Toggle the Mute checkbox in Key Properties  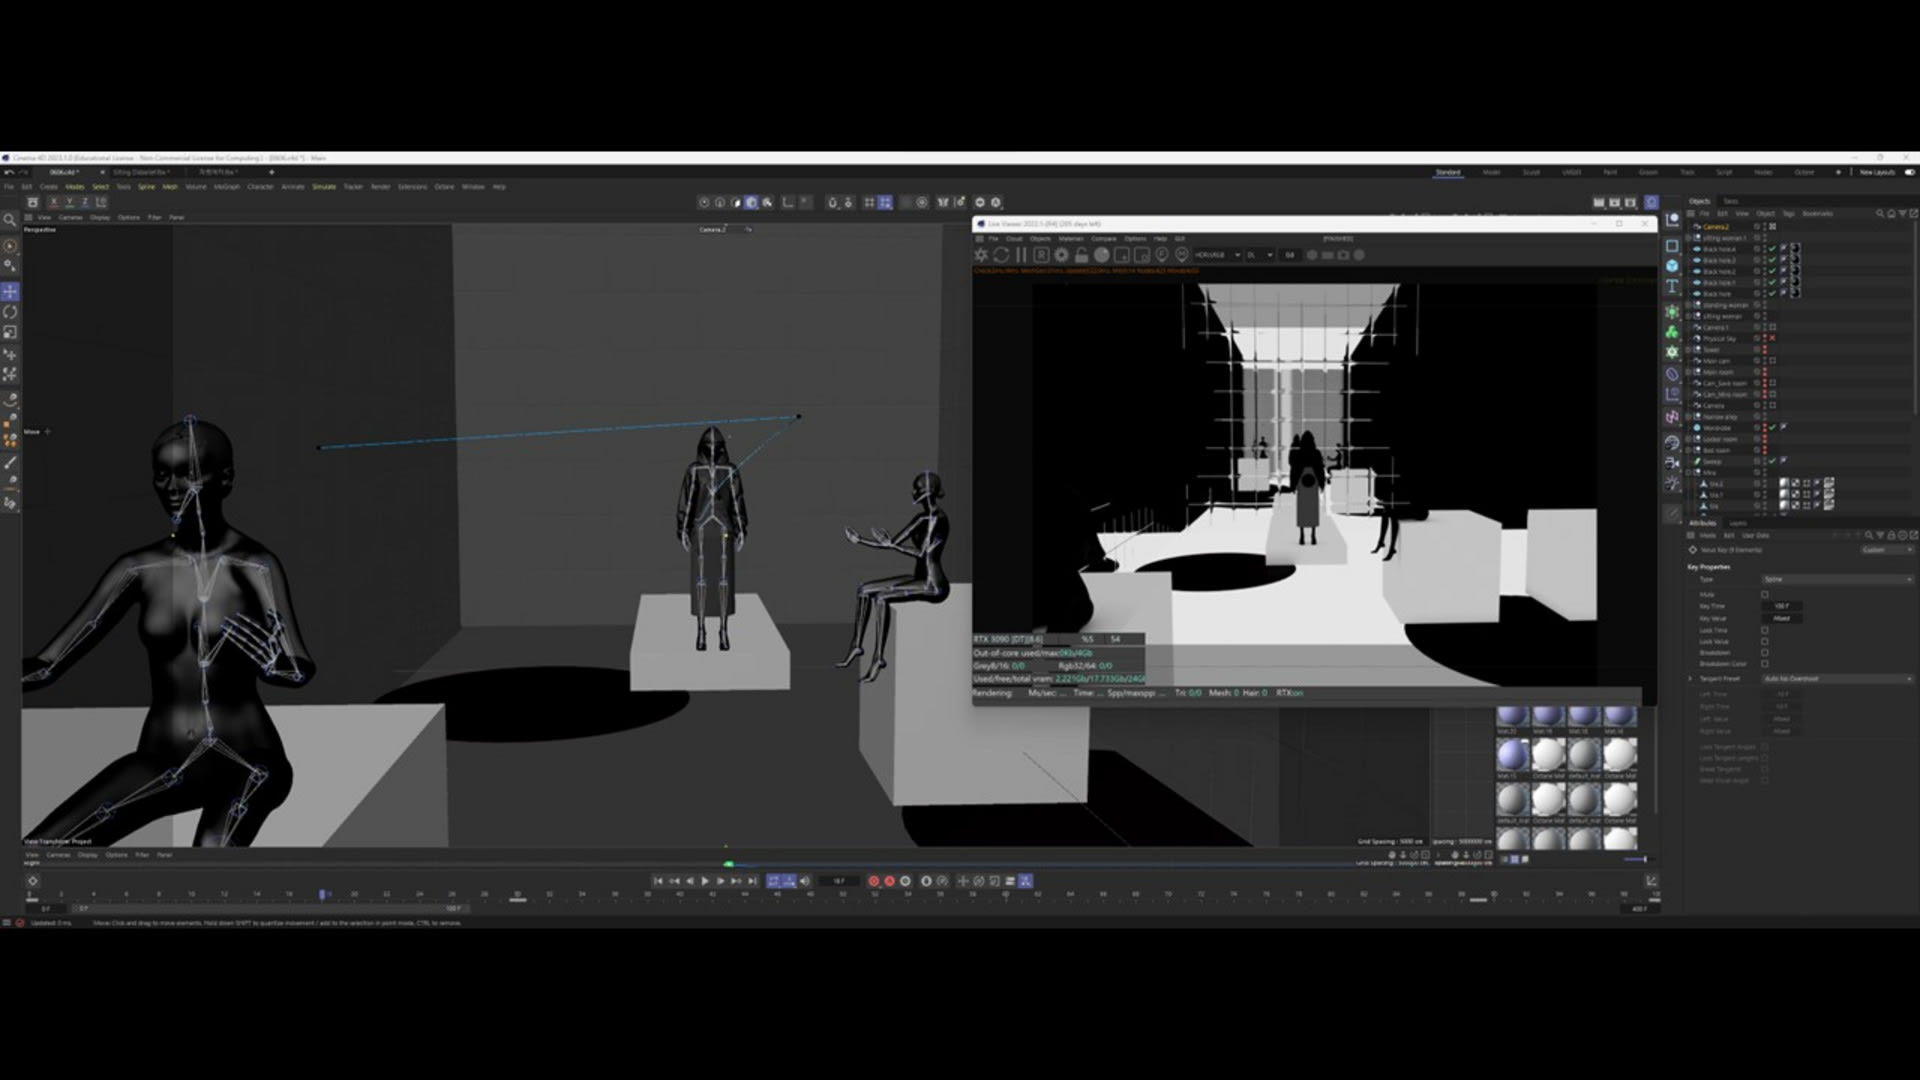pyautogui.click(x=1765, y=594)
